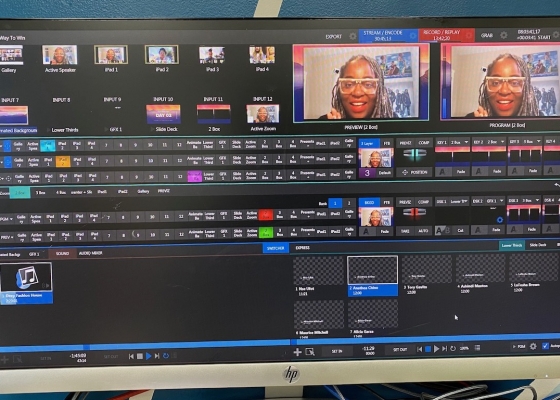Click the lower-thirds player settings gear
The width and height of the screenshot is (560, 400).
pos(533,346)
